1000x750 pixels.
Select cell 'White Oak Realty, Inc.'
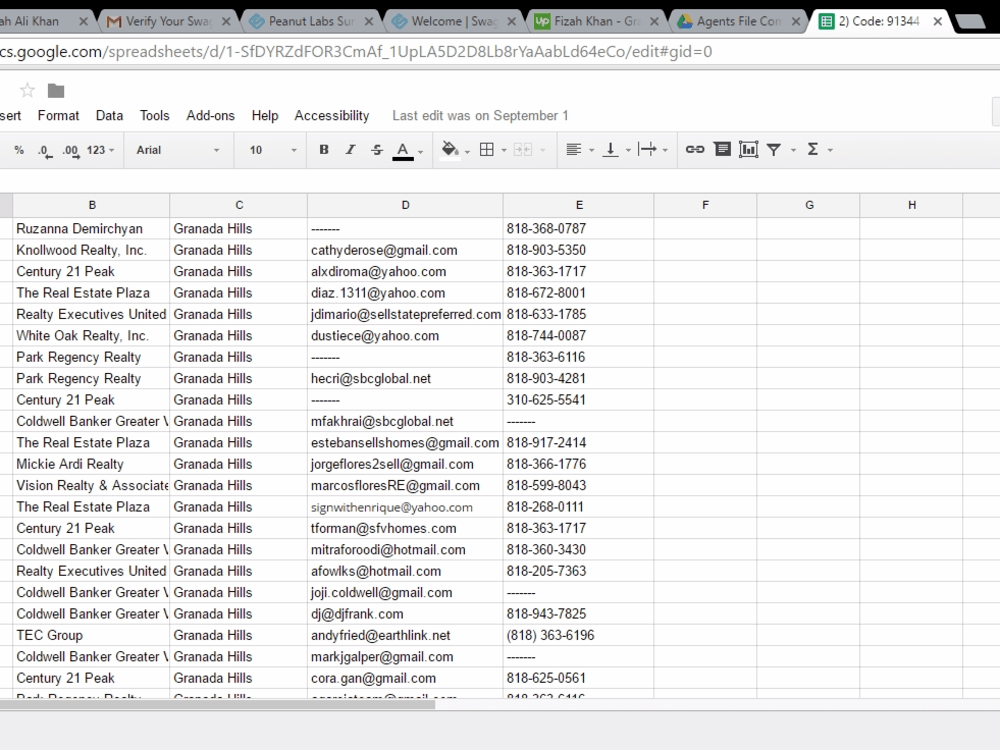pyautogui.click(x=91, y=335)
